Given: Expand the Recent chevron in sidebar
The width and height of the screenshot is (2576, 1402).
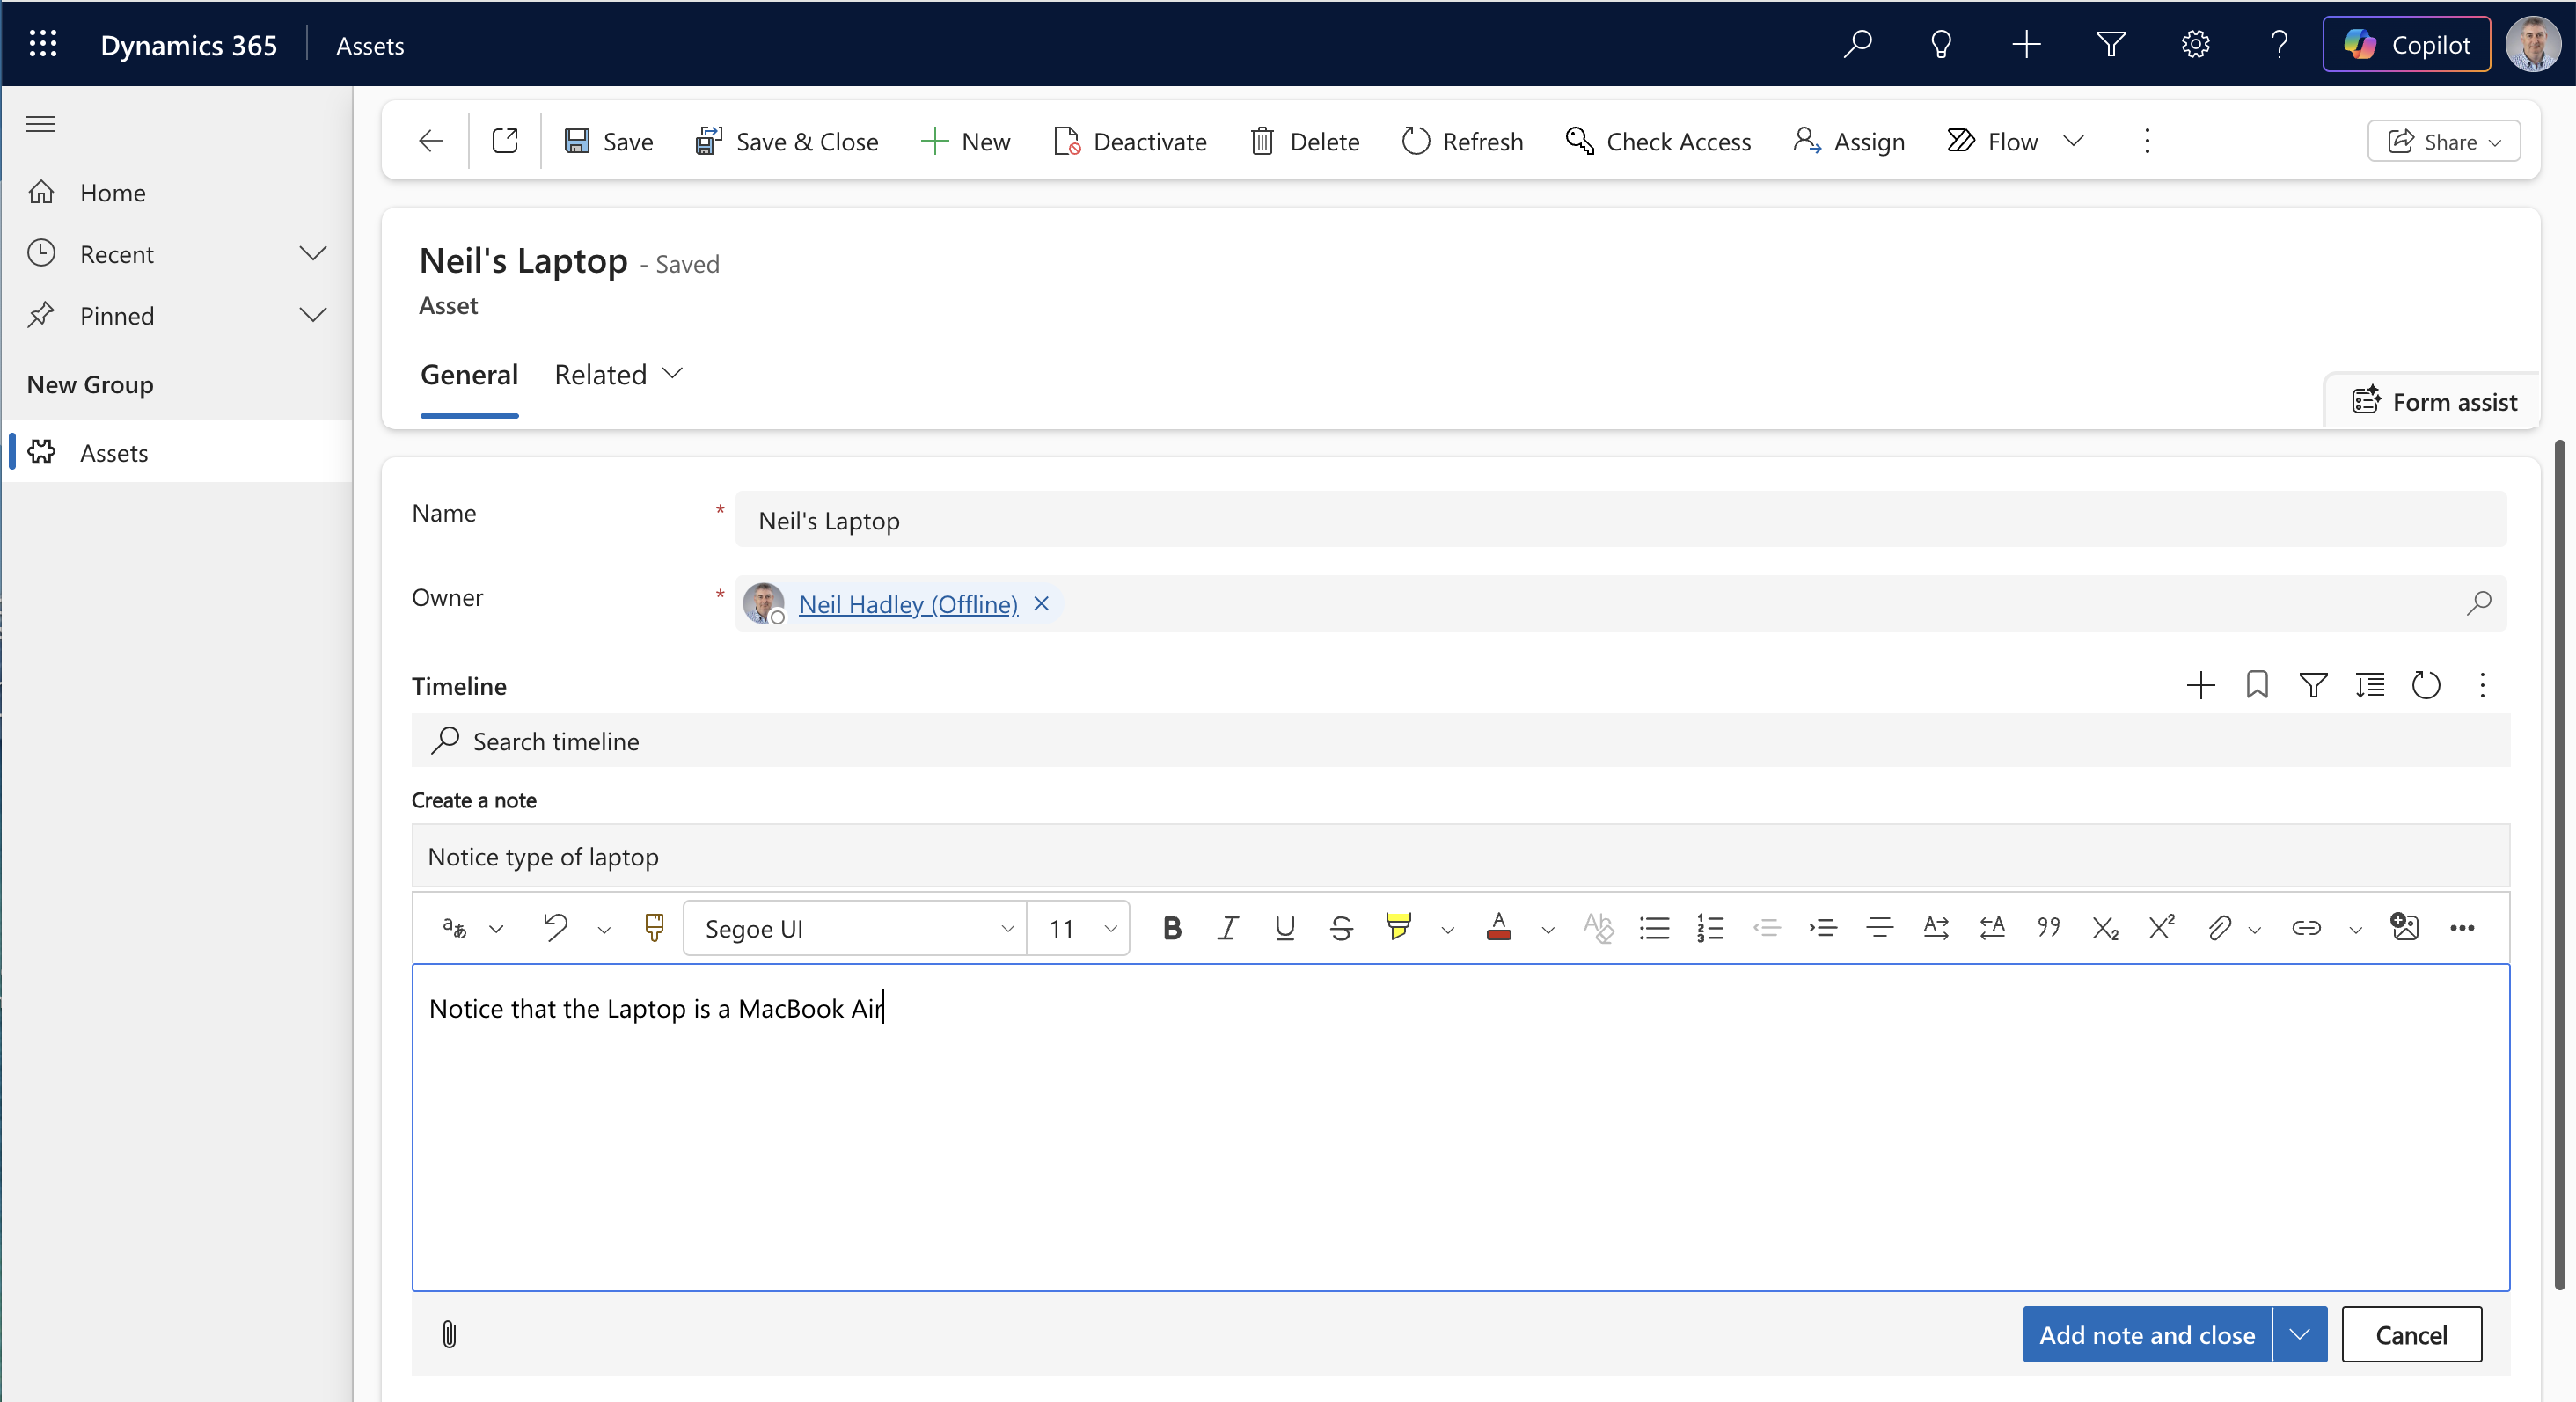Looking at the screenshot, I should pyautogui.click(x=313, y=253).
